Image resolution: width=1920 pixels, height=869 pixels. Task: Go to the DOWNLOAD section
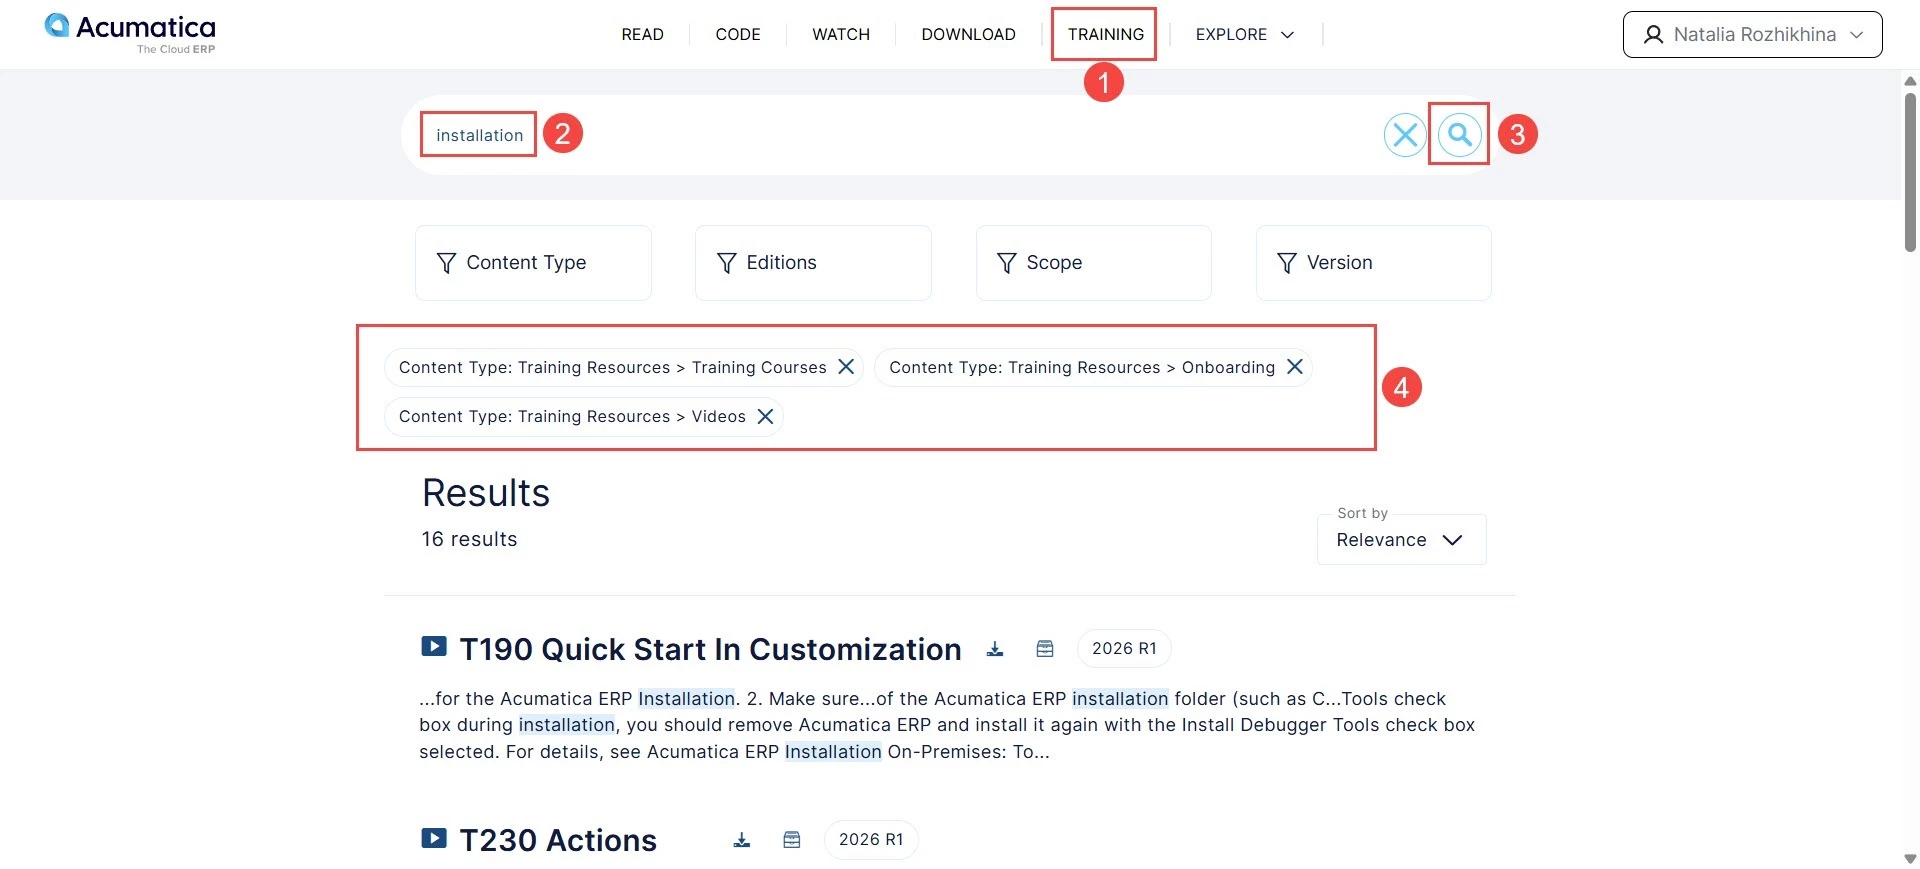[968, 34]
